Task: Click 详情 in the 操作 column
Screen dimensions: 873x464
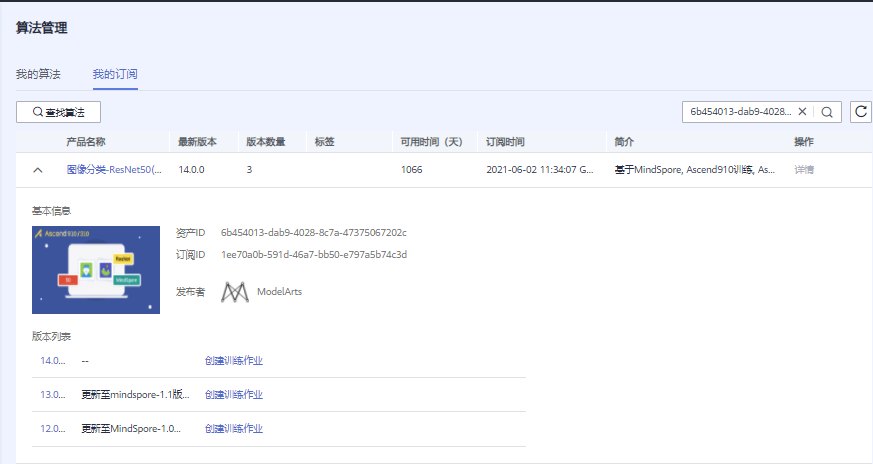Action: pyautogui.click(x=804, y=170)
